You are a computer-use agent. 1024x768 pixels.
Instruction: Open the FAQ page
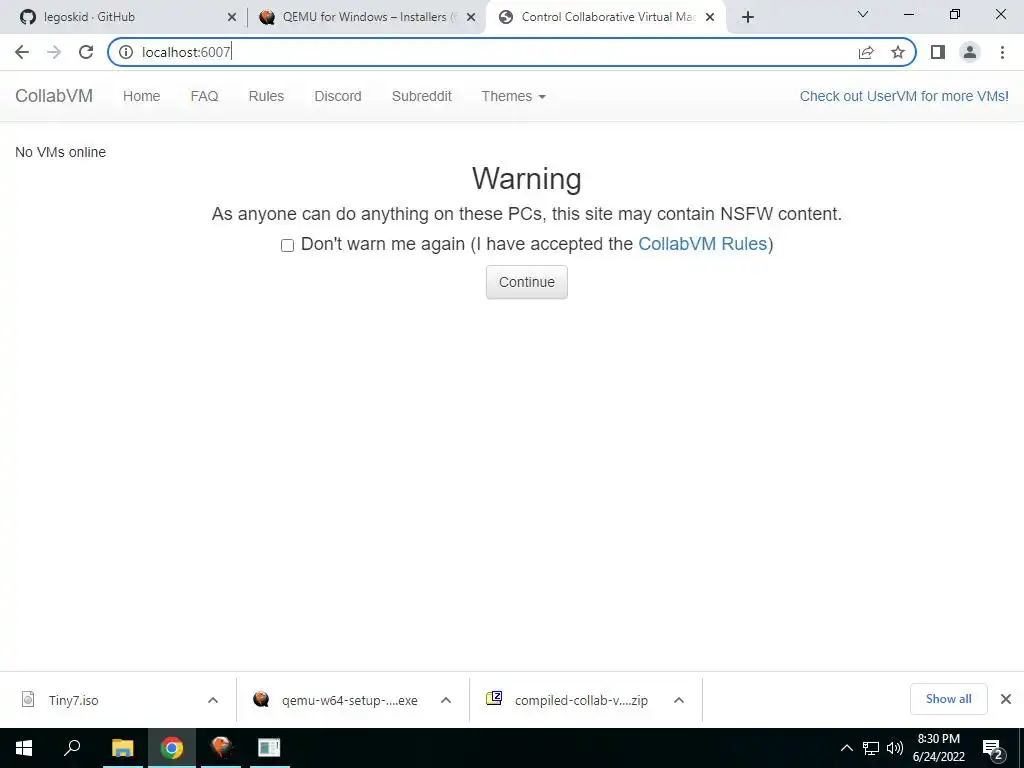(204, 96)
